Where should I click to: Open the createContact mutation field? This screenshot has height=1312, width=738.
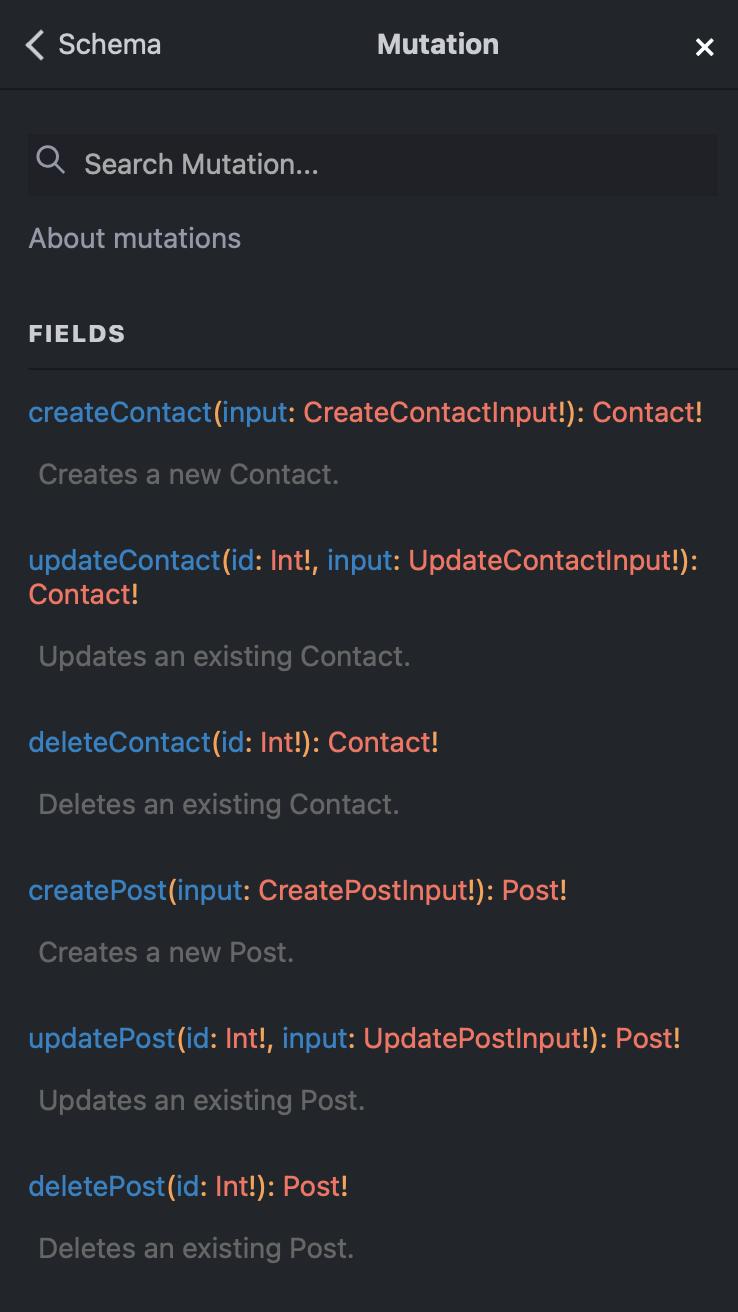click(119, 412)
